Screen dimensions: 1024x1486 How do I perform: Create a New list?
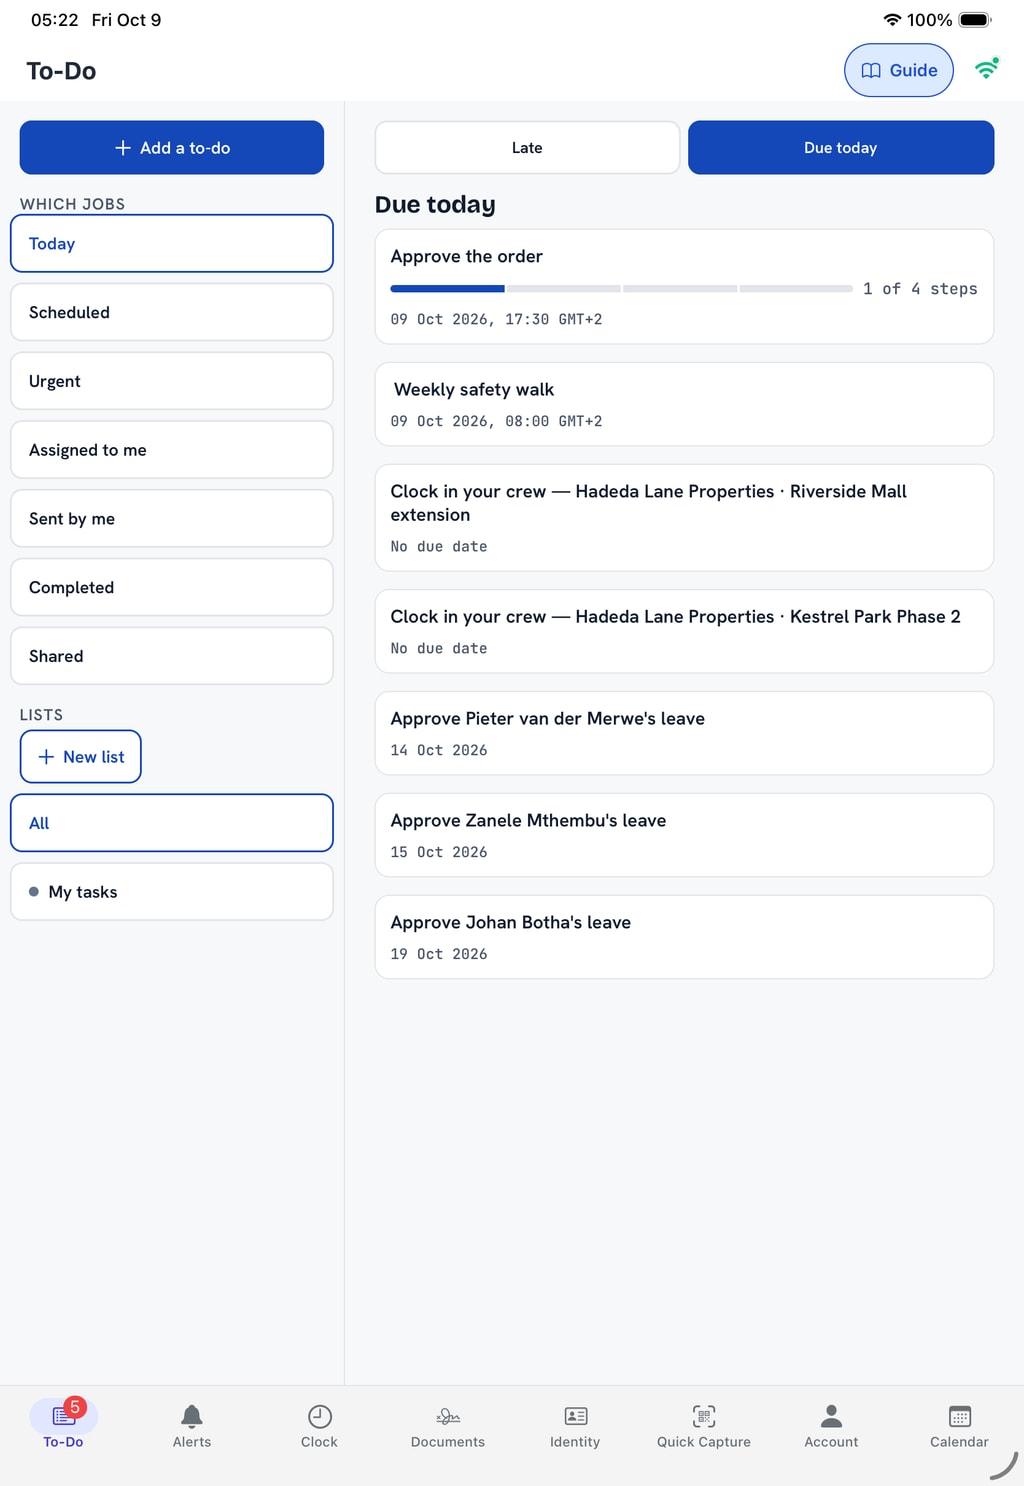point(81,757)
